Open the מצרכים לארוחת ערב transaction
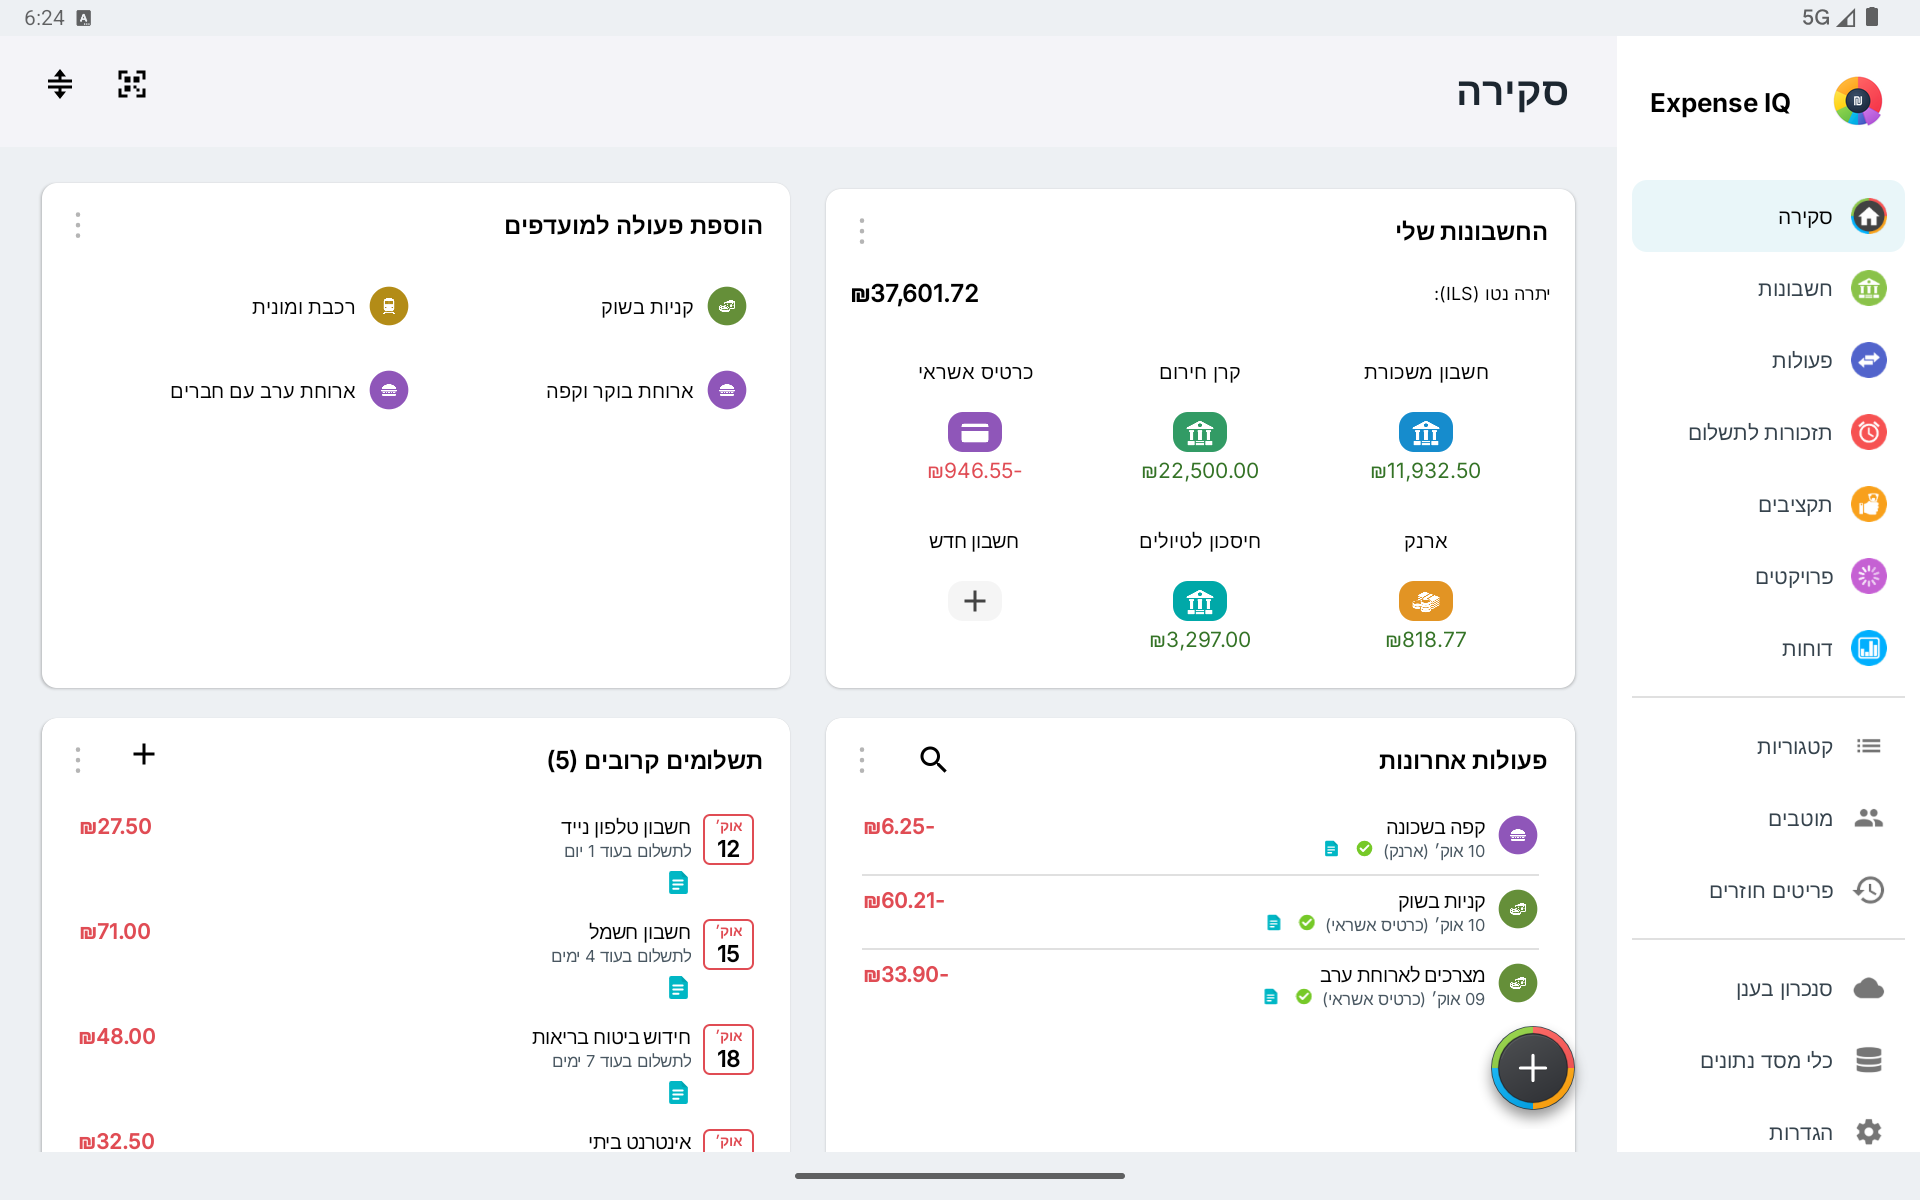This screenshot has width=1920, height=1200. [x=1200, y=985]
